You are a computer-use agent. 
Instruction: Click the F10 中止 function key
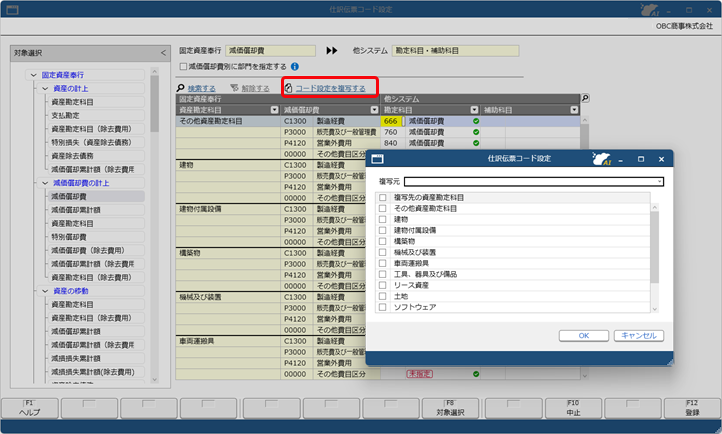[573, 408]
